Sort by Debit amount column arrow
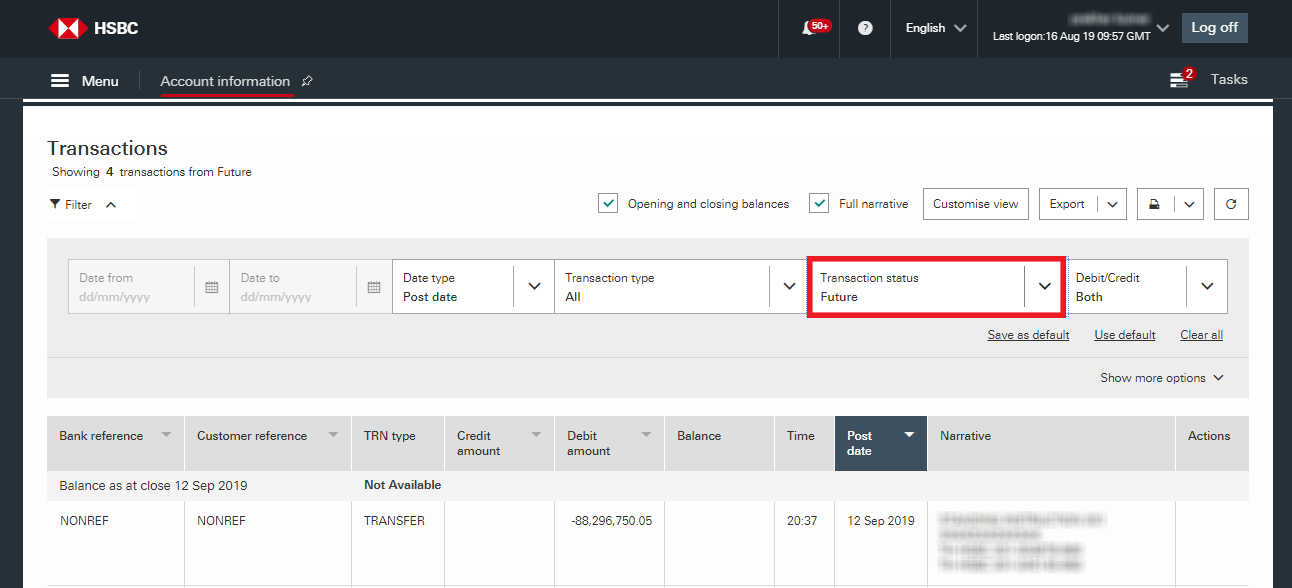The width and height of the screenshot is (1292, 588). (x=646, y=435)
